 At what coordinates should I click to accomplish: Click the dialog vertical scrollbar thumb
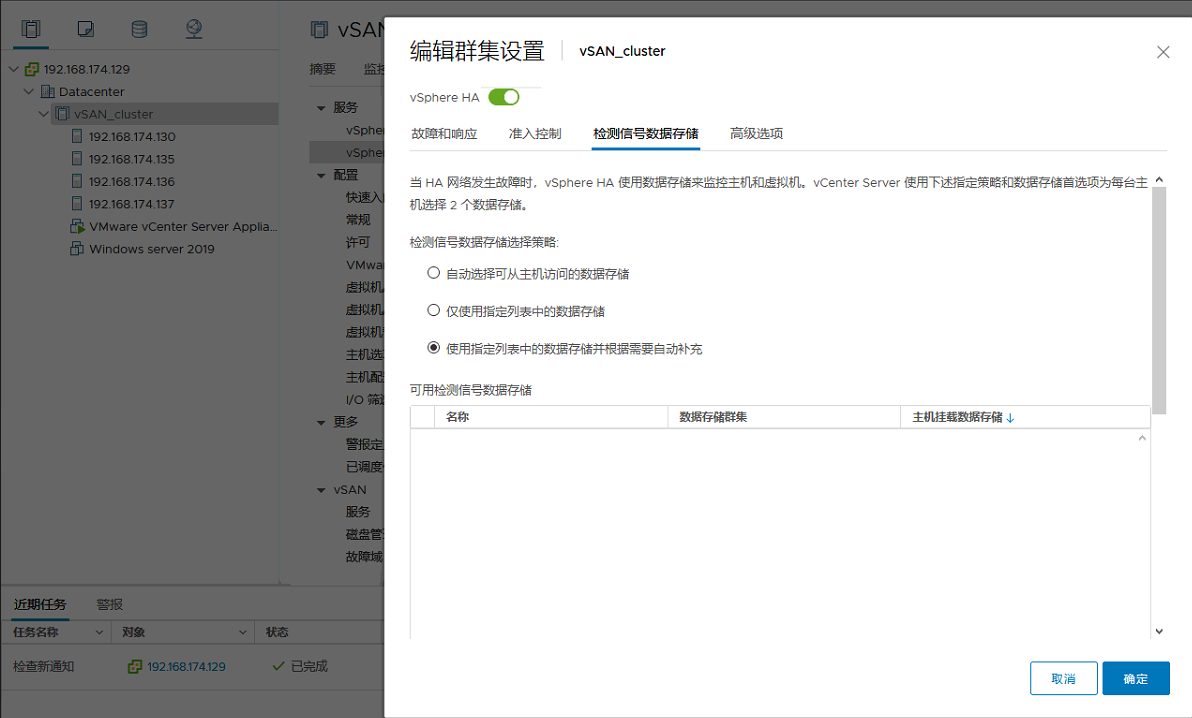coord(1159,300)
